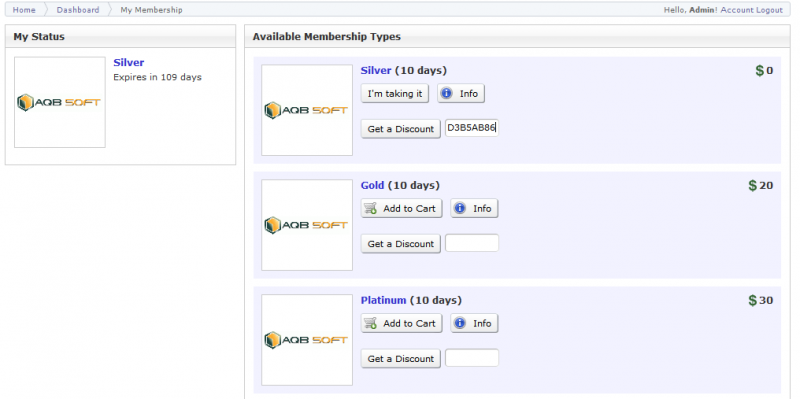Open the Silver link in My Status
Screen dimensions: 800x399
click(129, 62)
